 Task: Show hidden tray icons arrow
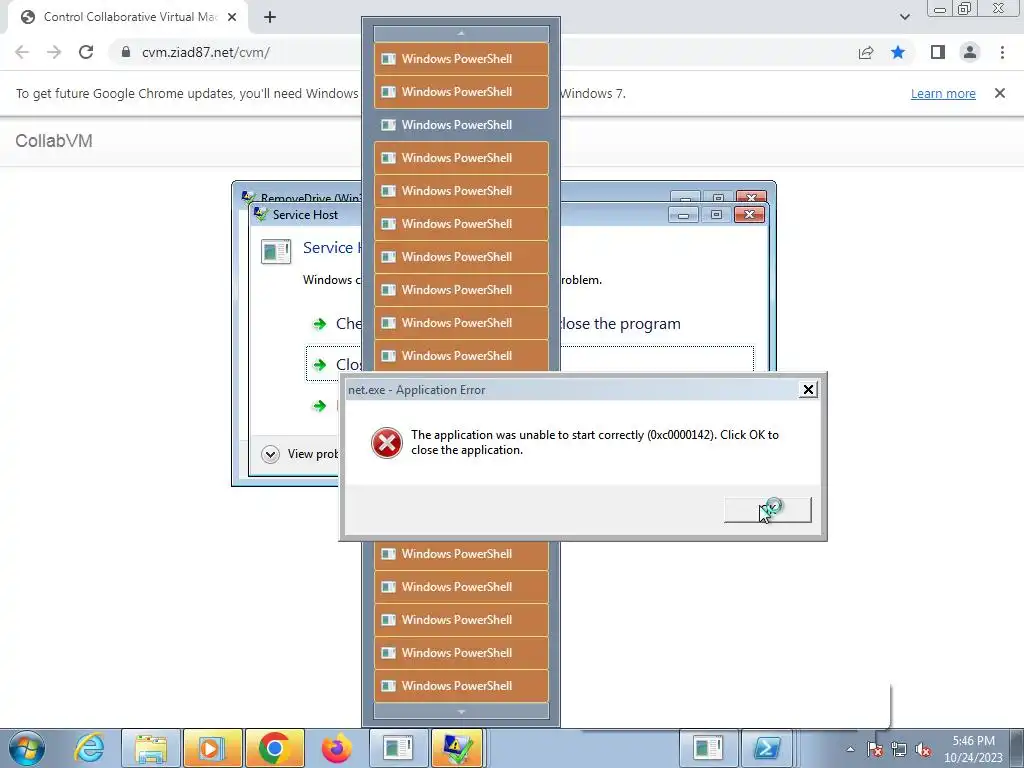tap(850, 750)
